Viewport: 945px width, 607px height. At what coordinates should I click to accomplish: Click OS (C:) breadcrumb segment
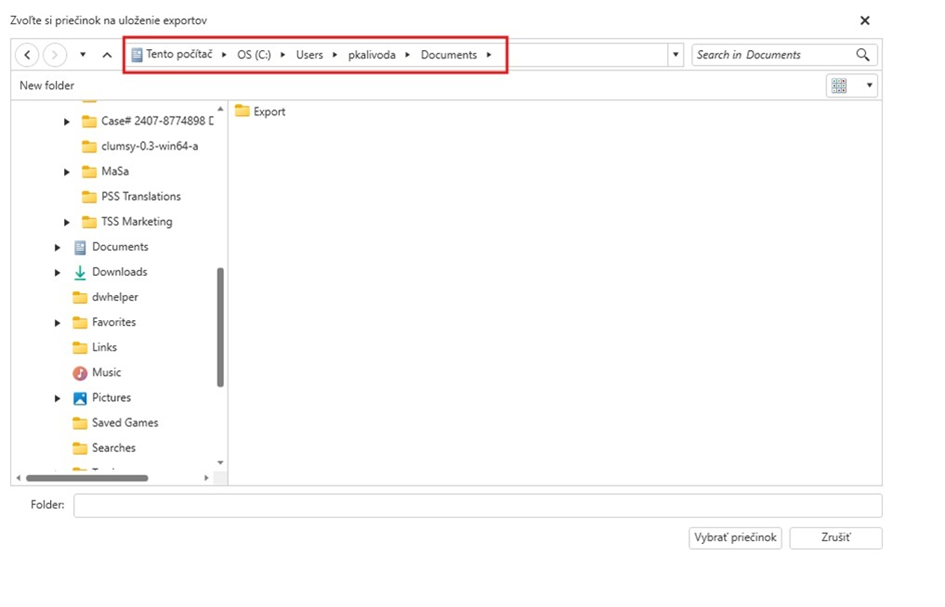[x=254, y=55]
